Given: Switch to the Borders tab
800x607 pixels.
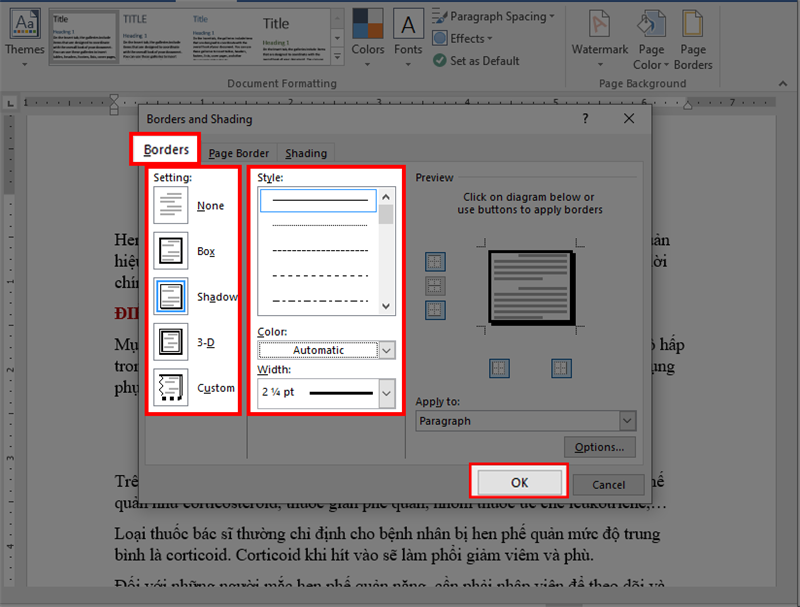Looking at the screenshot, I should [x=166, y=149].
